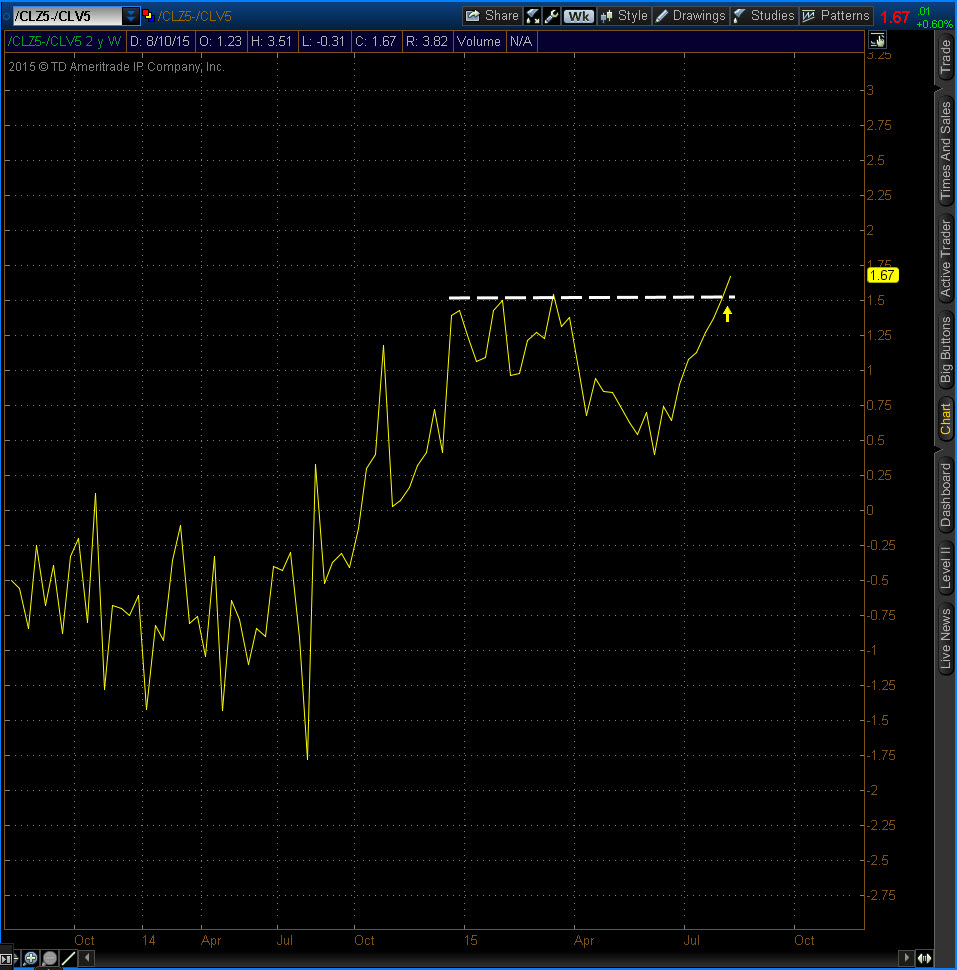
Task: Click the Drawings menu button
Action: 700,15
